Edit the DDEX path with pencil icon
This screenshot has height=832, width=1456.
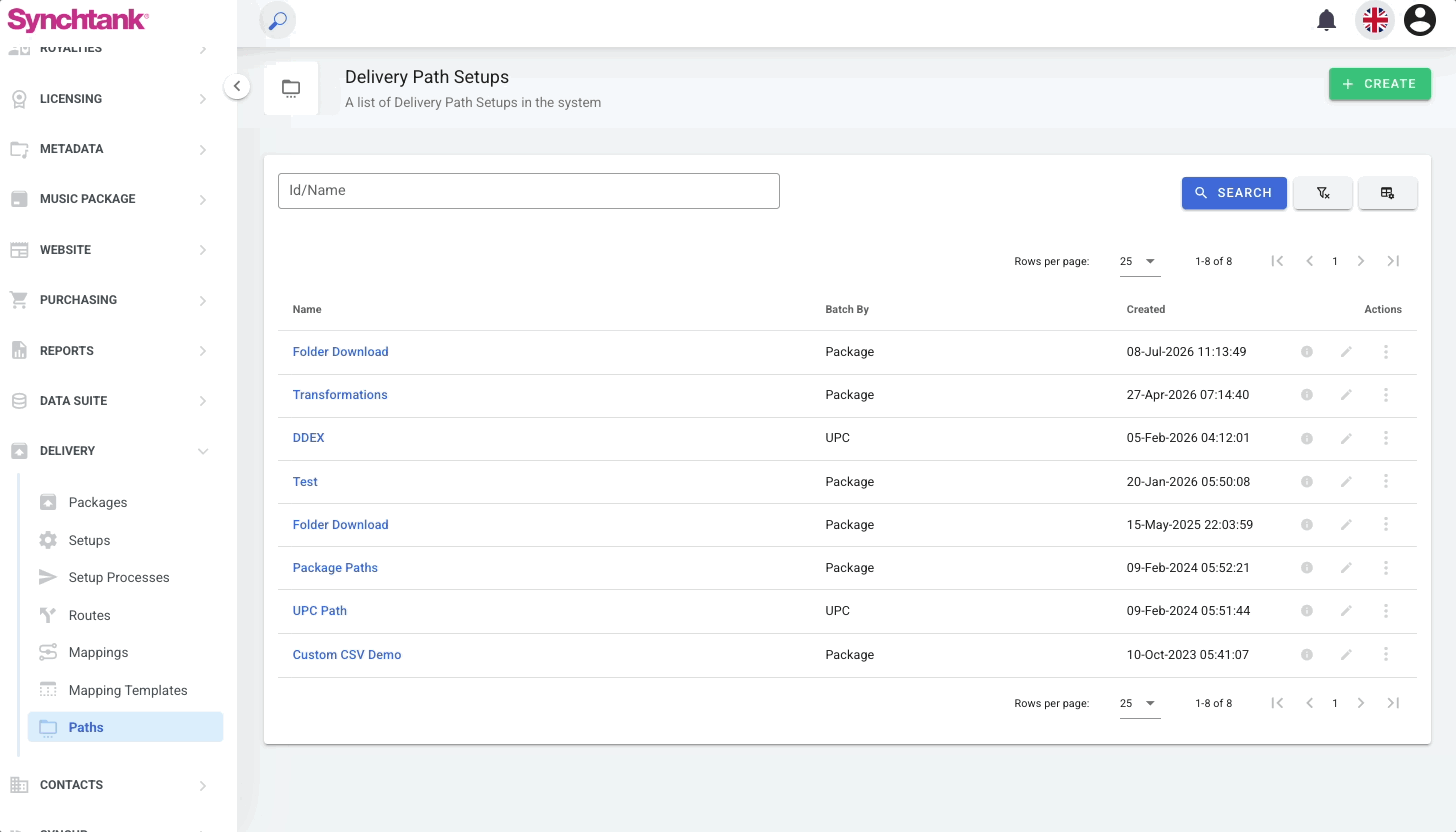(1346, 438)
